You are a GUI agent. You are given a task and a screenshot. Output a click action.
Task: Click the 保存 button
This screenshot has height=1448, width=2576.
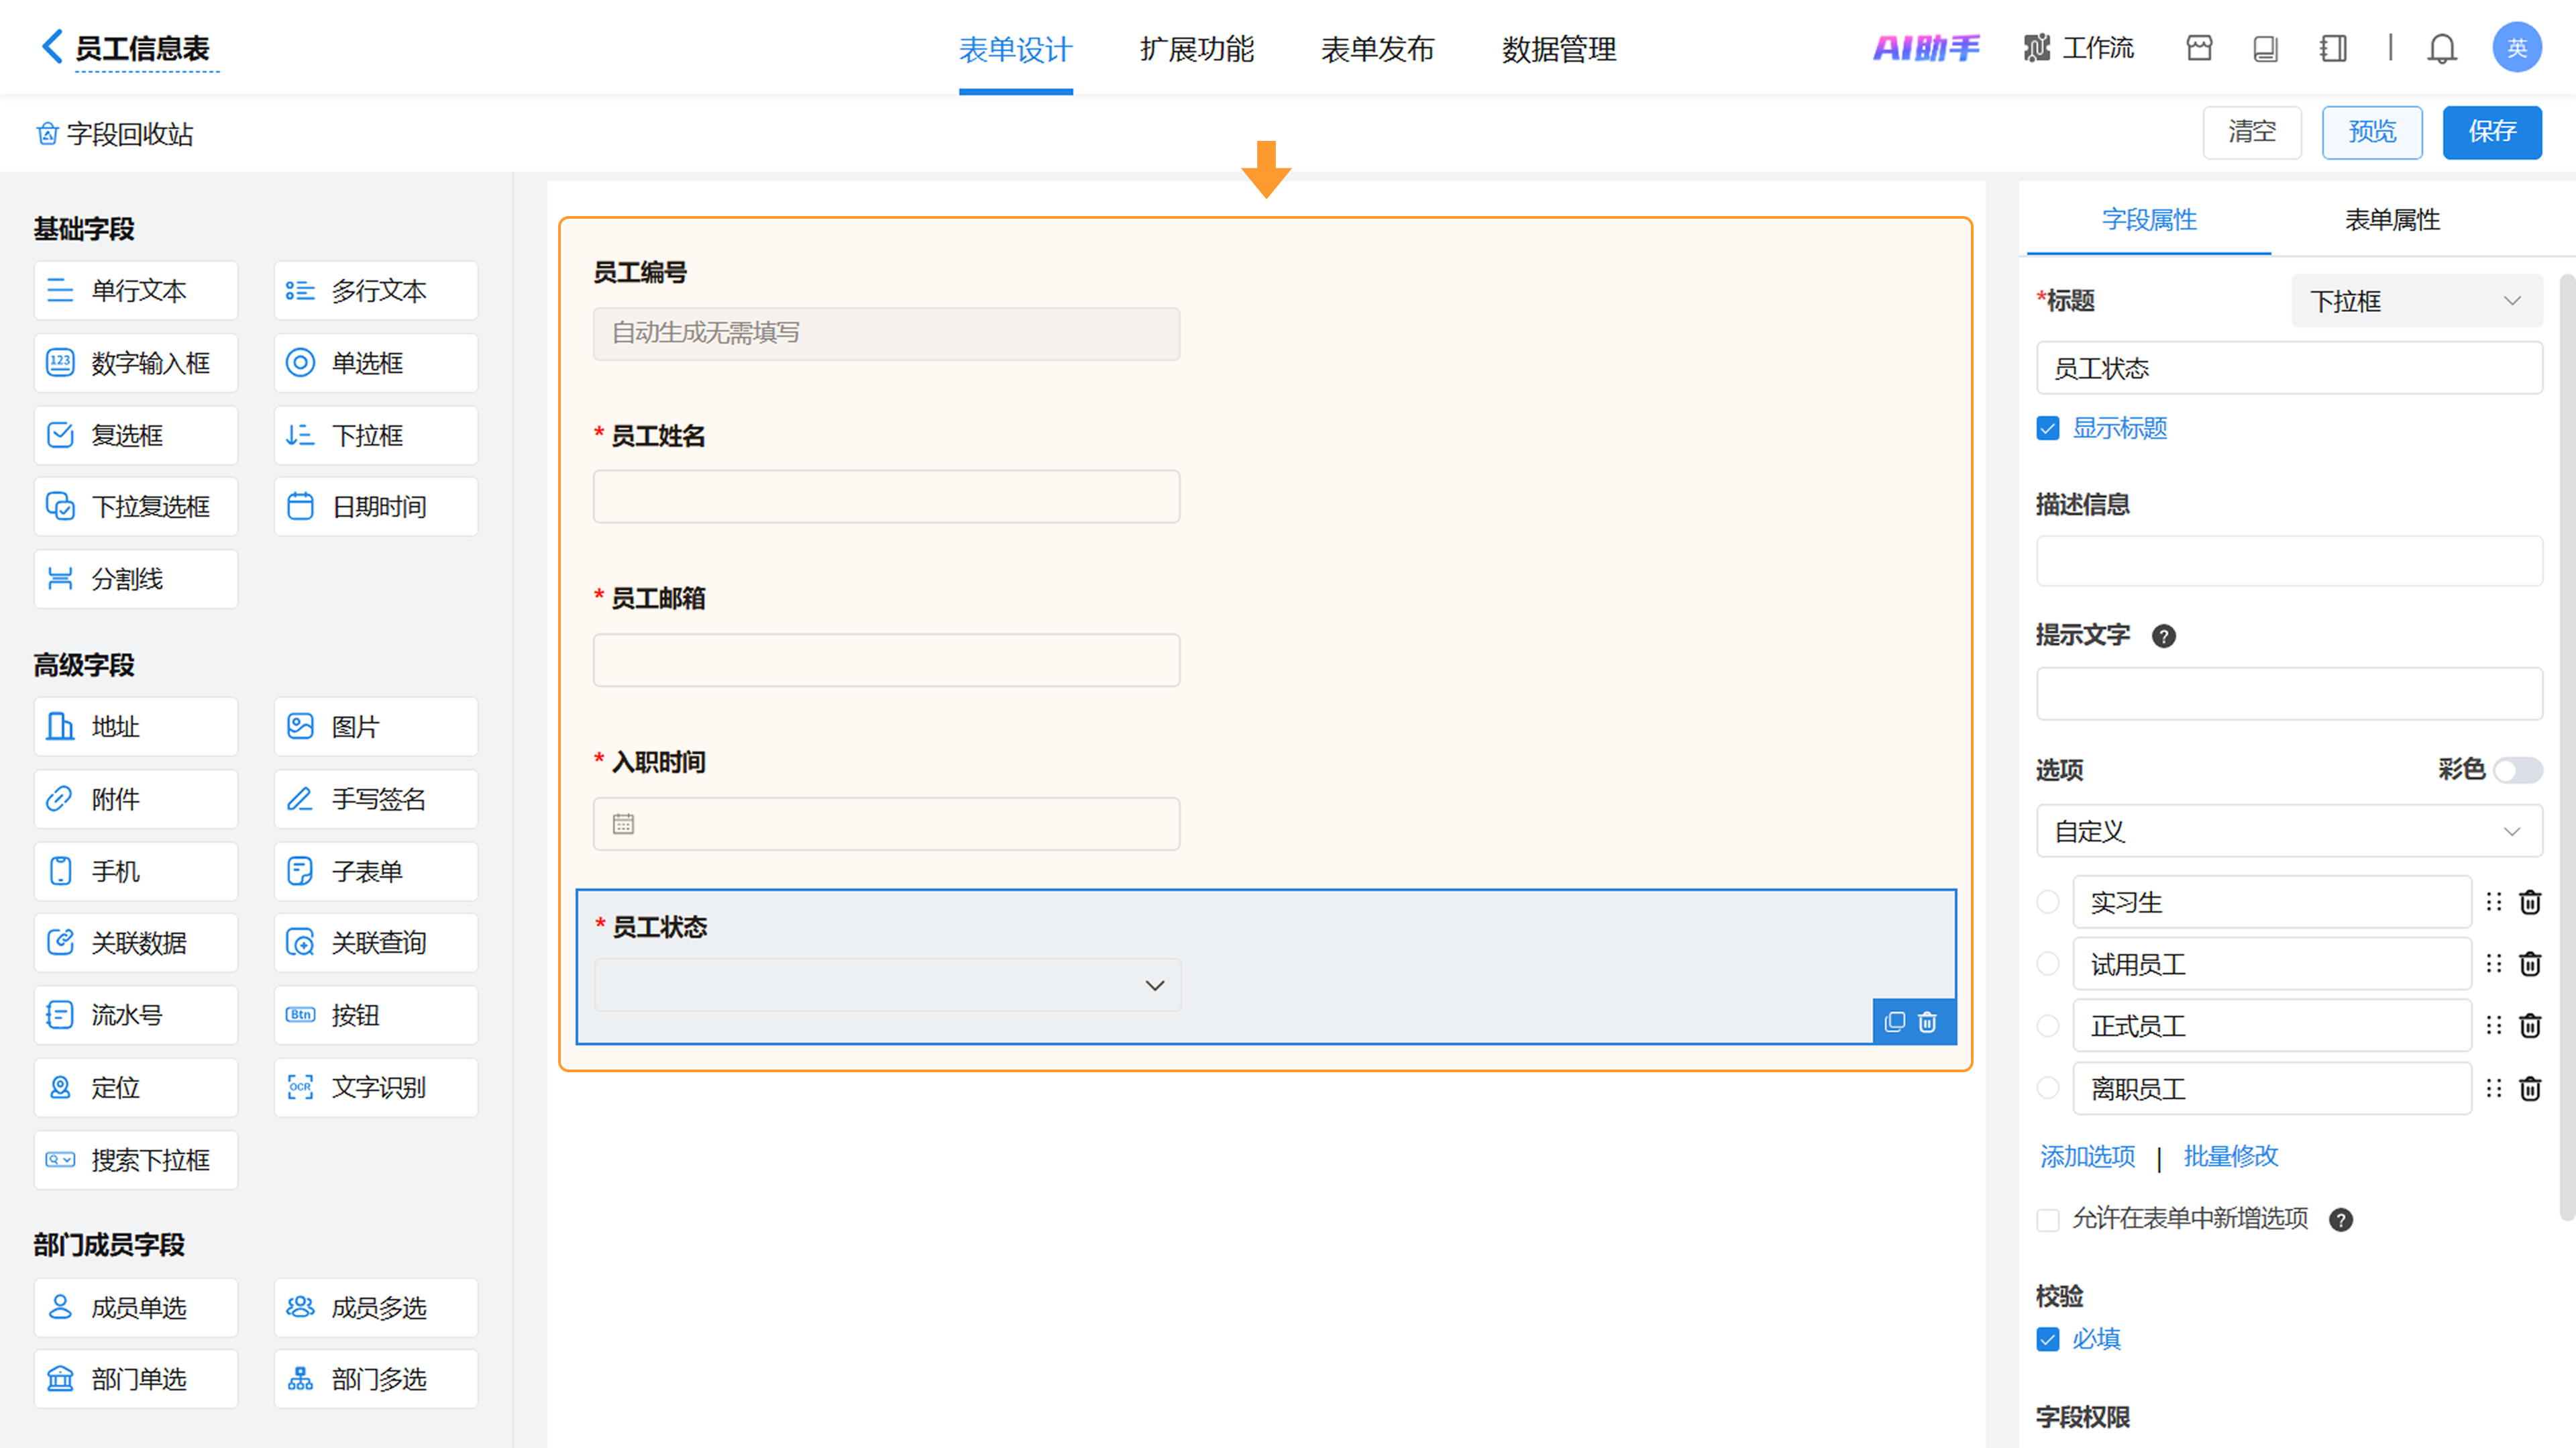coord(2491,132)
